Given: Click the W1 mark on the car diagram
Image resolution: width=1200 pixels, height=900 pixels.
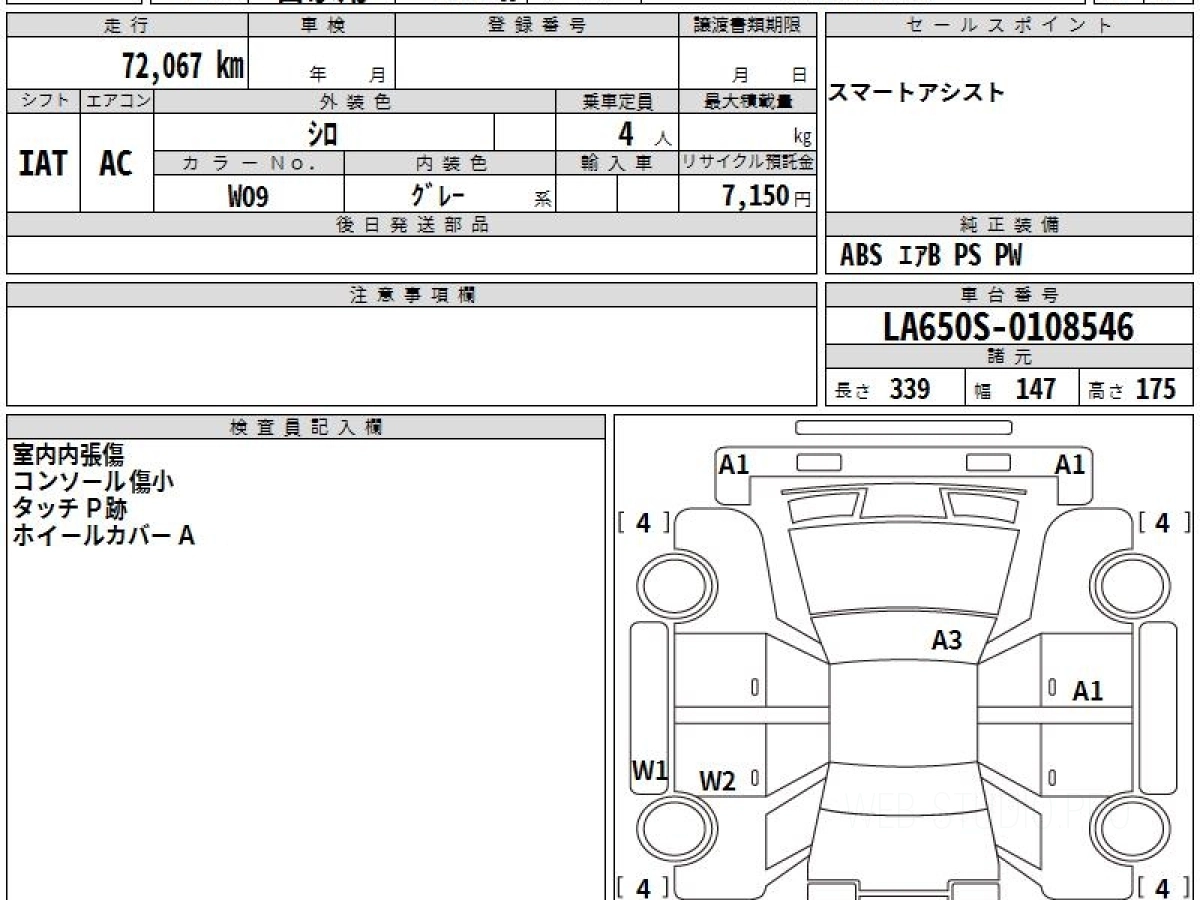Looking at the screenshot, I should [x=649, y=770].
